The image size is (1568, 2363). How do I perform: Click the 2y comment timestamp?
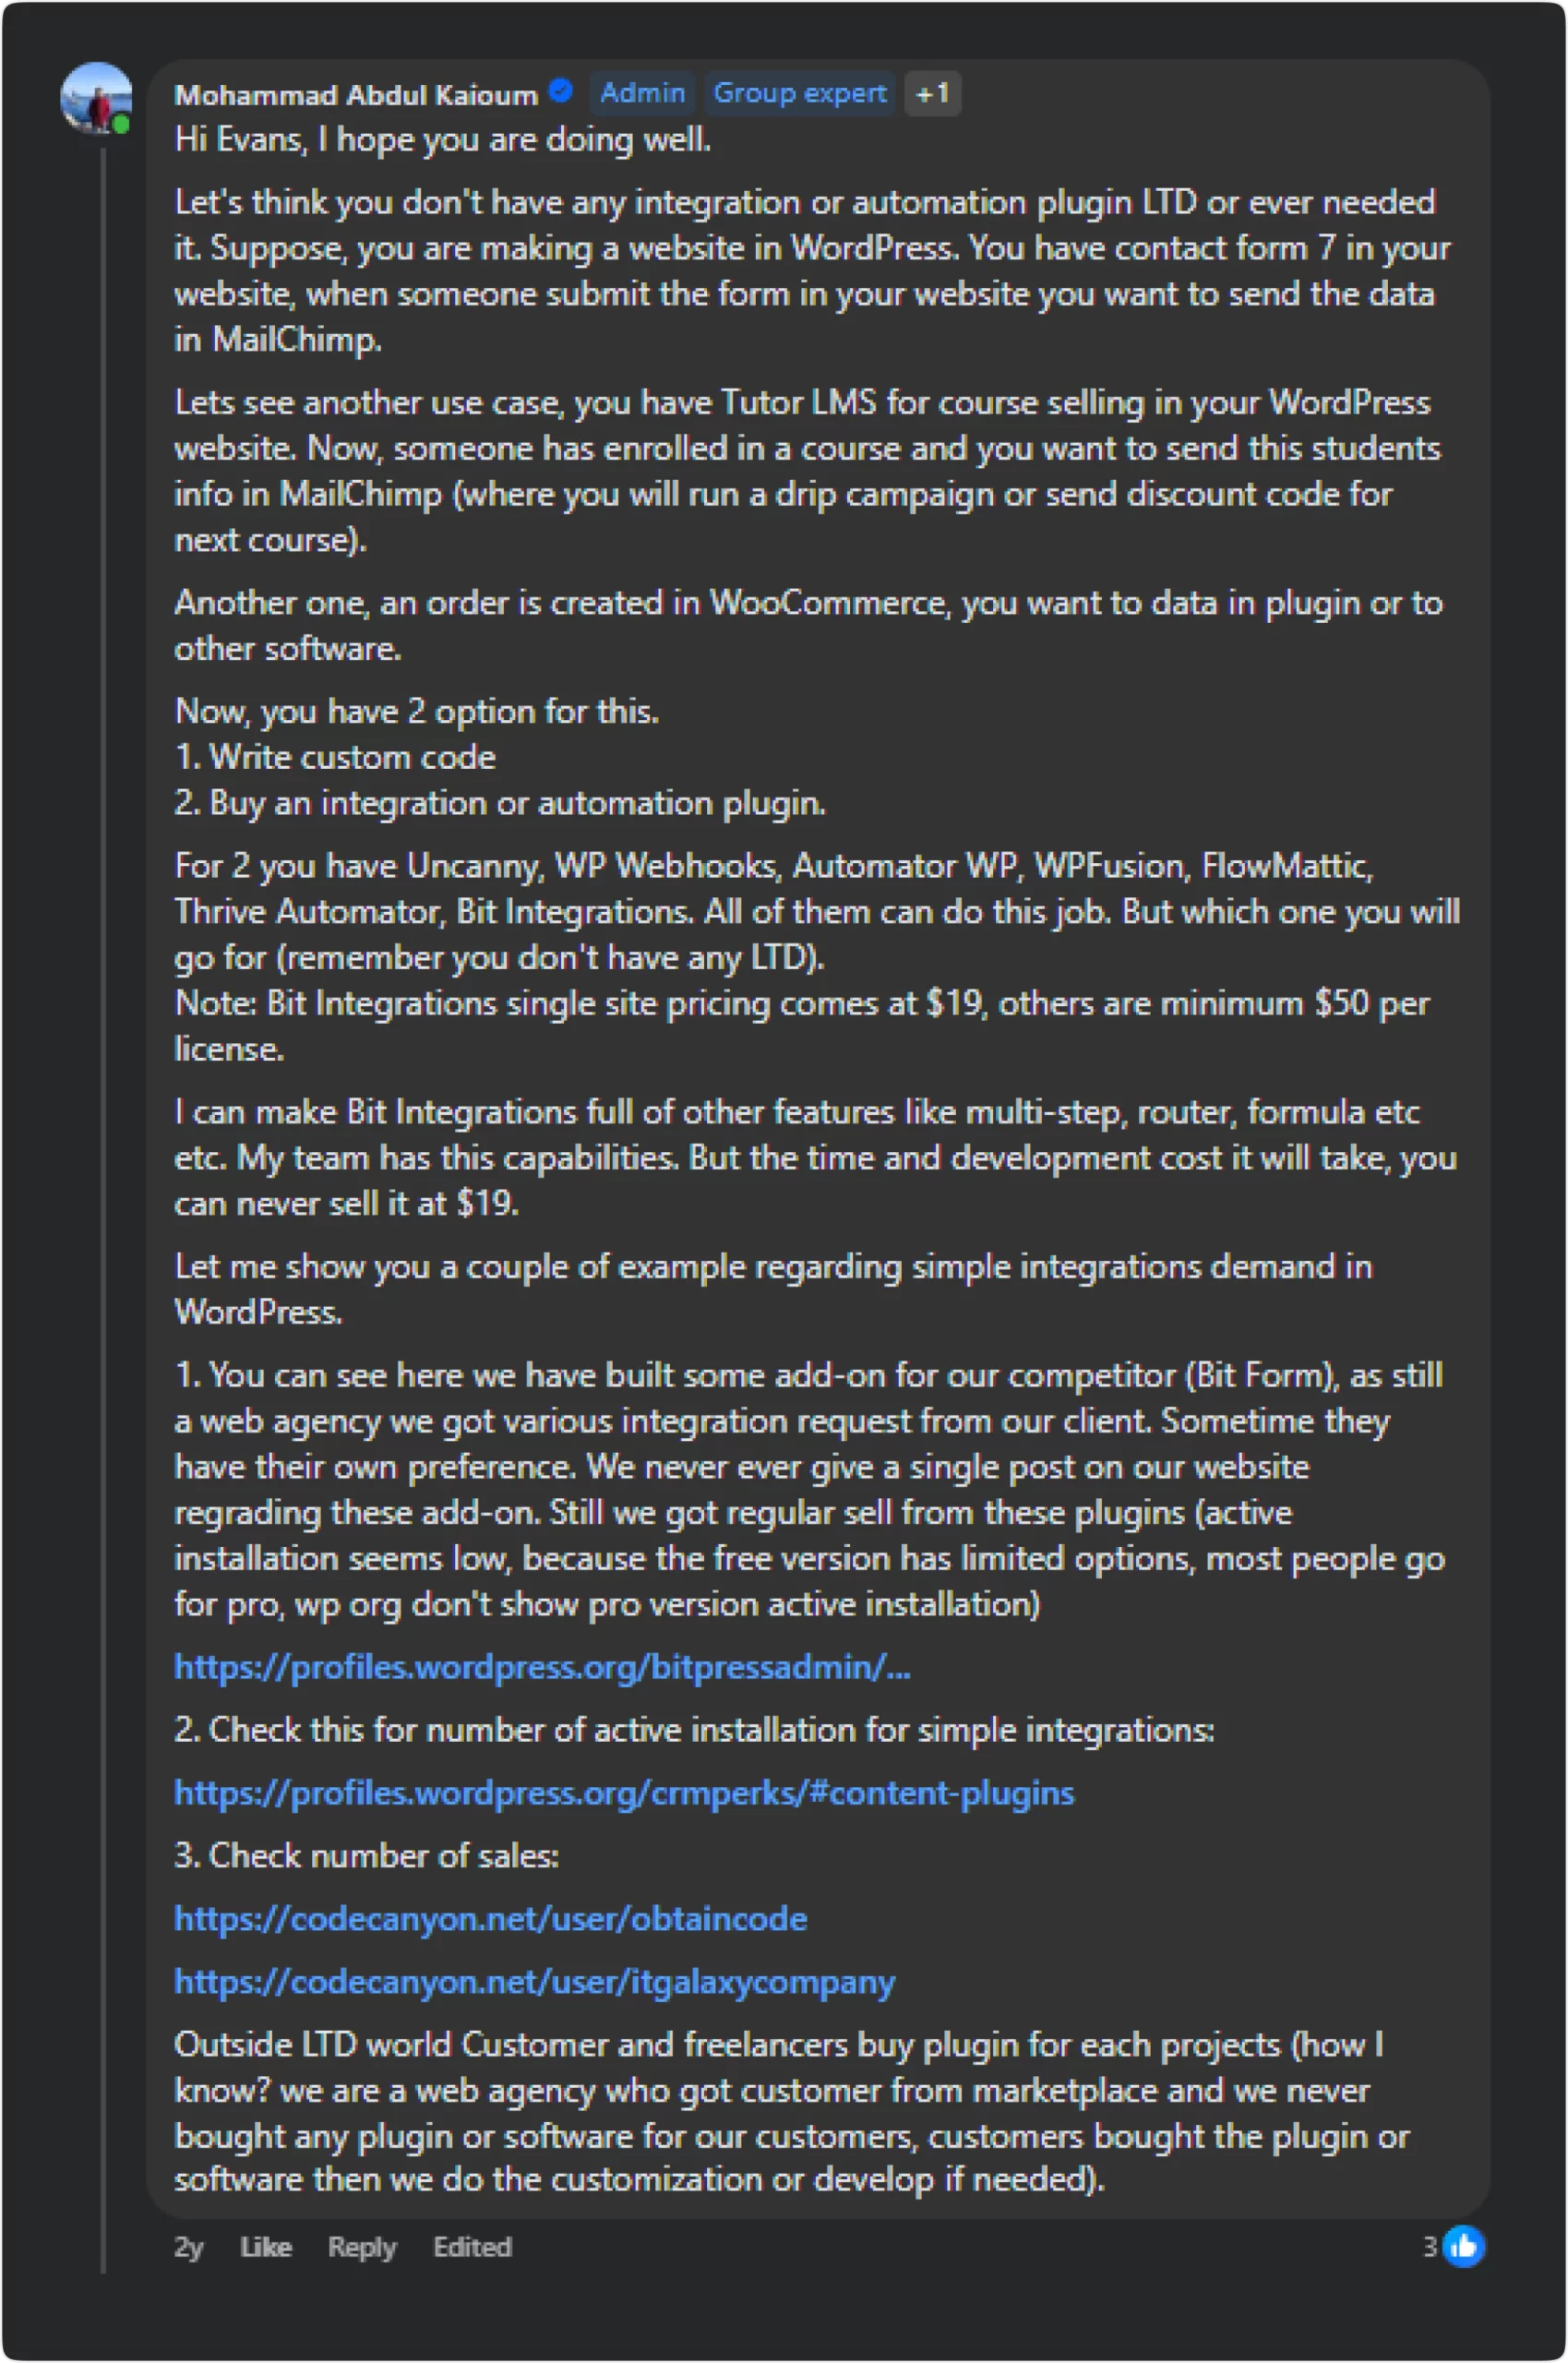188,2248
